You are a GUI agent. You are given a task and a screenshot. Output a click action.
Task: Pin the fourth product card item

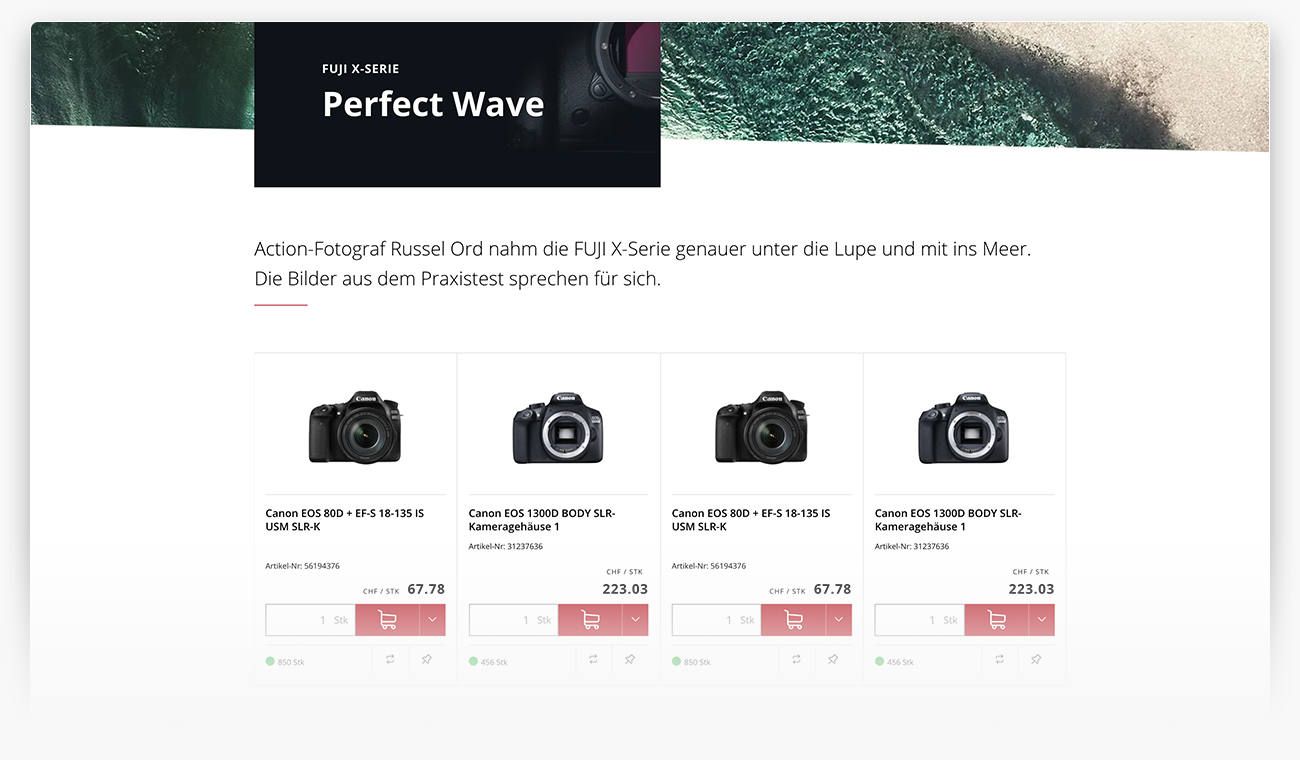[x=1036, y=660]
